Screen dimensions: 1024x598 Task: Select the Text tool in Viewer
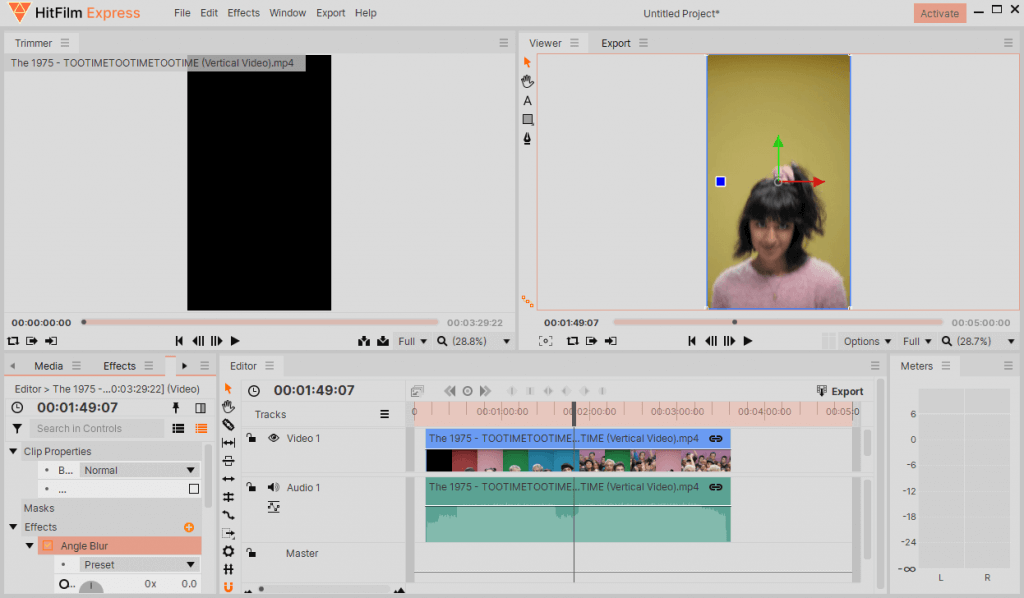coord(527,101)
